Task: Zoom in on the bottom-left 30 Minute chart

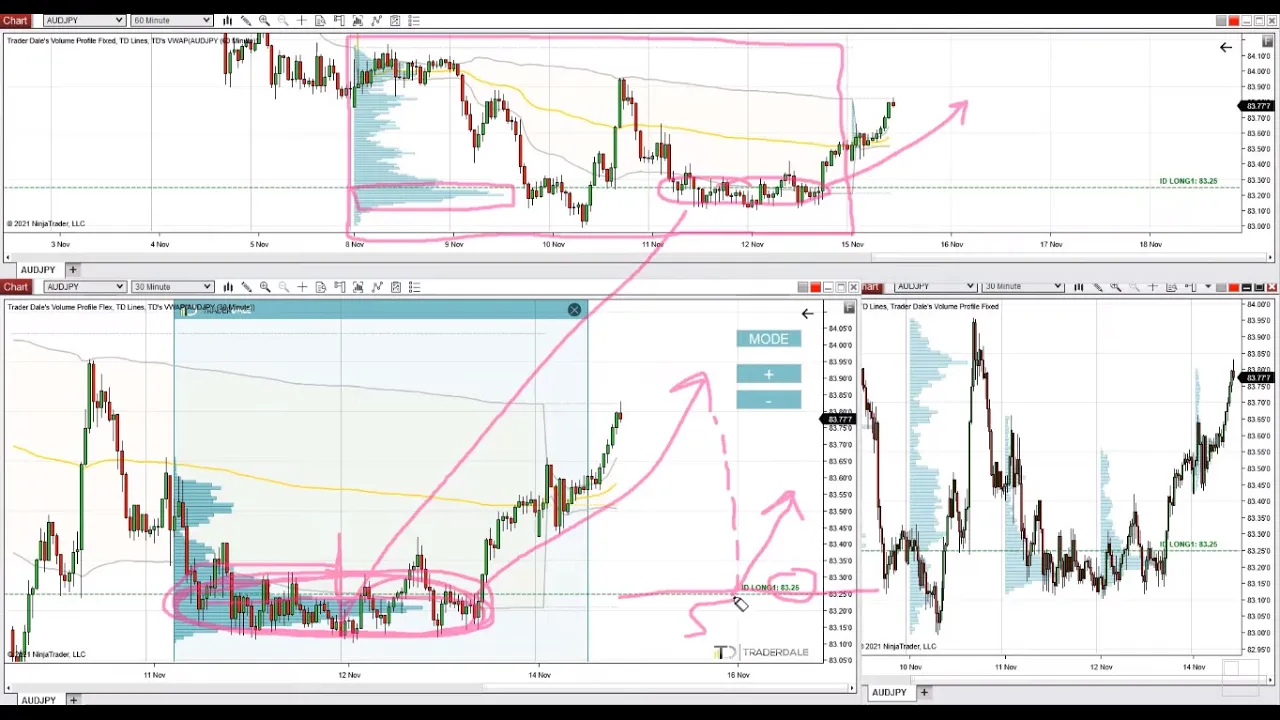Action: 264,287
